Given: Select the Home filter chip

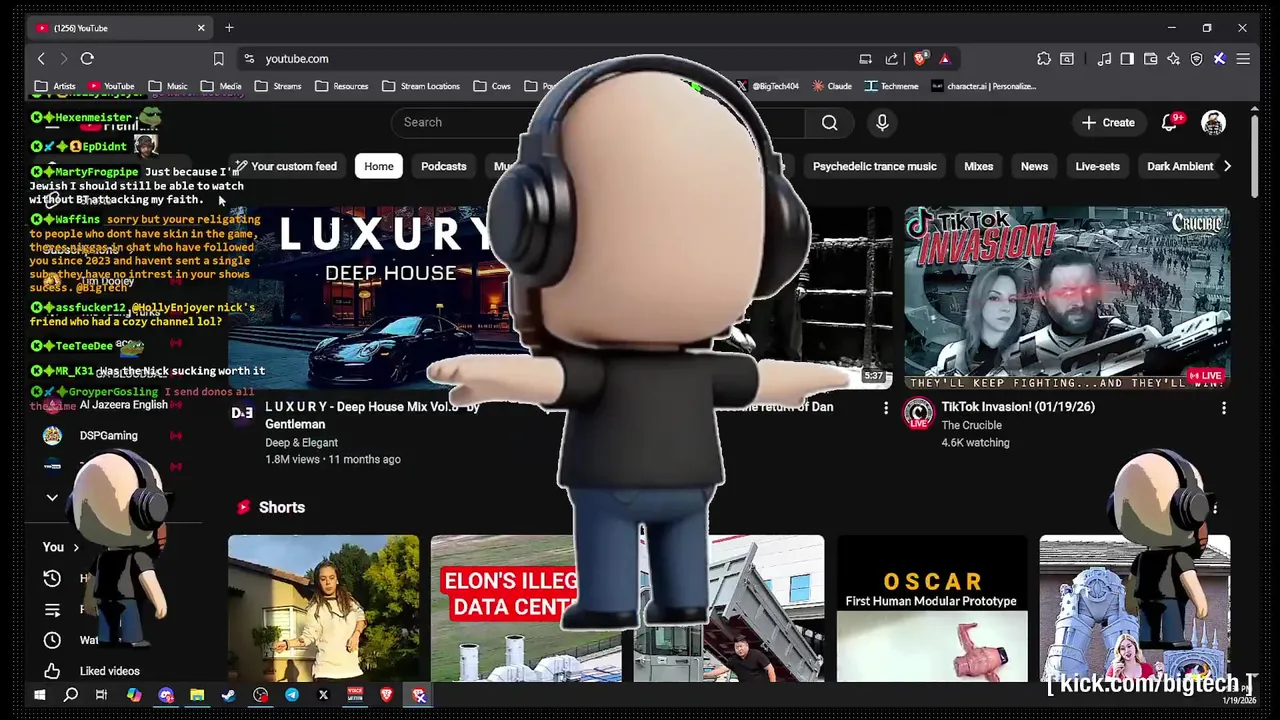Looking at the screenshot, I should pos(379,166).
